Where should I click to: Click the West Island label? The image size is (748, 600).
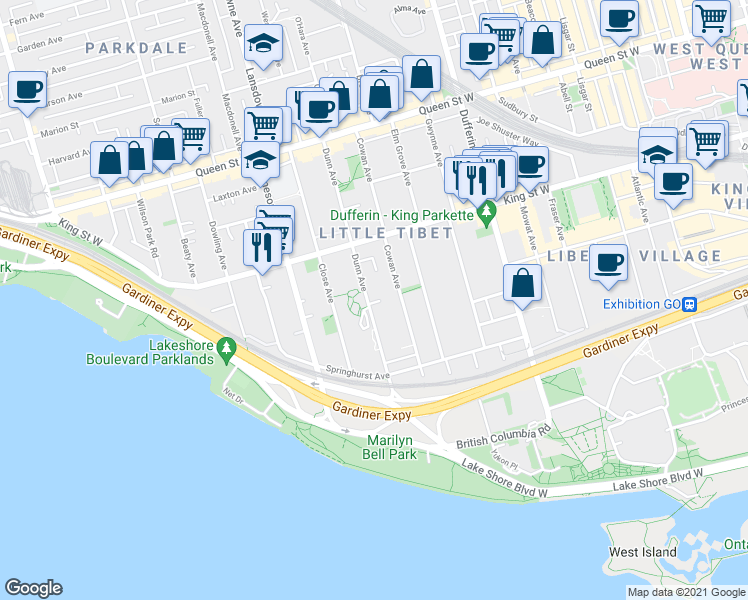coord(643,552)
